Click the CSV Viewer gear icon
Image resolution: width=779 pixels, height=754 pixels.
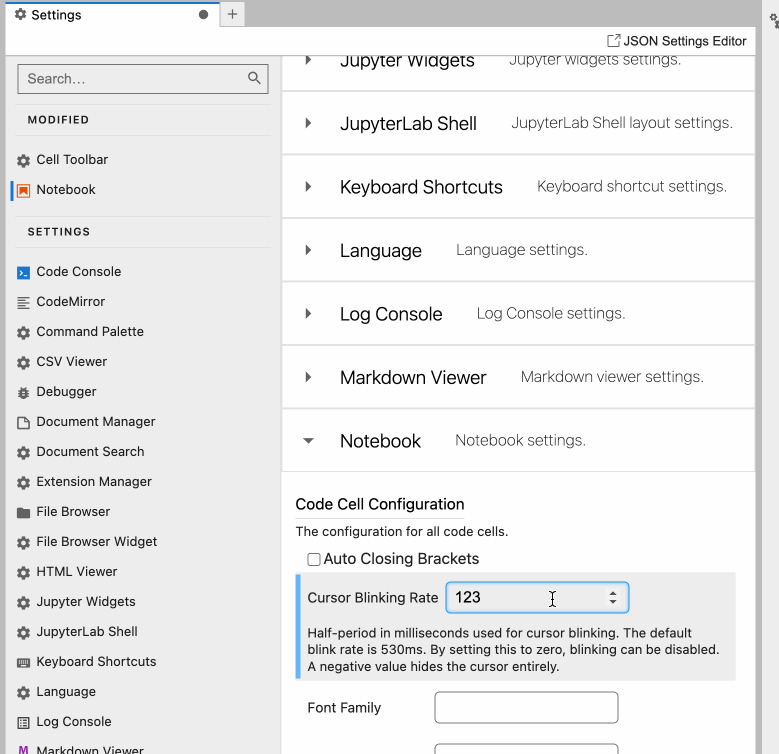[23, 362]
